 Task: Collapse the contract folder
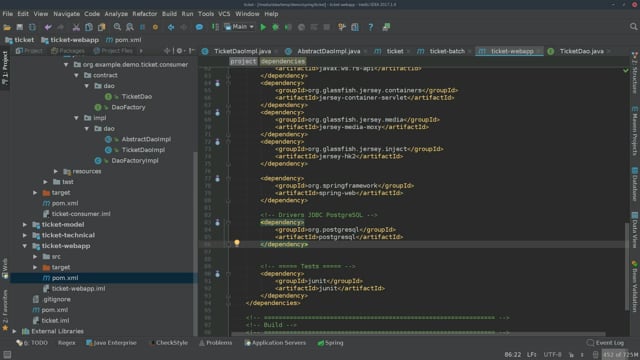pyautogui.click(x=76, y=75)
